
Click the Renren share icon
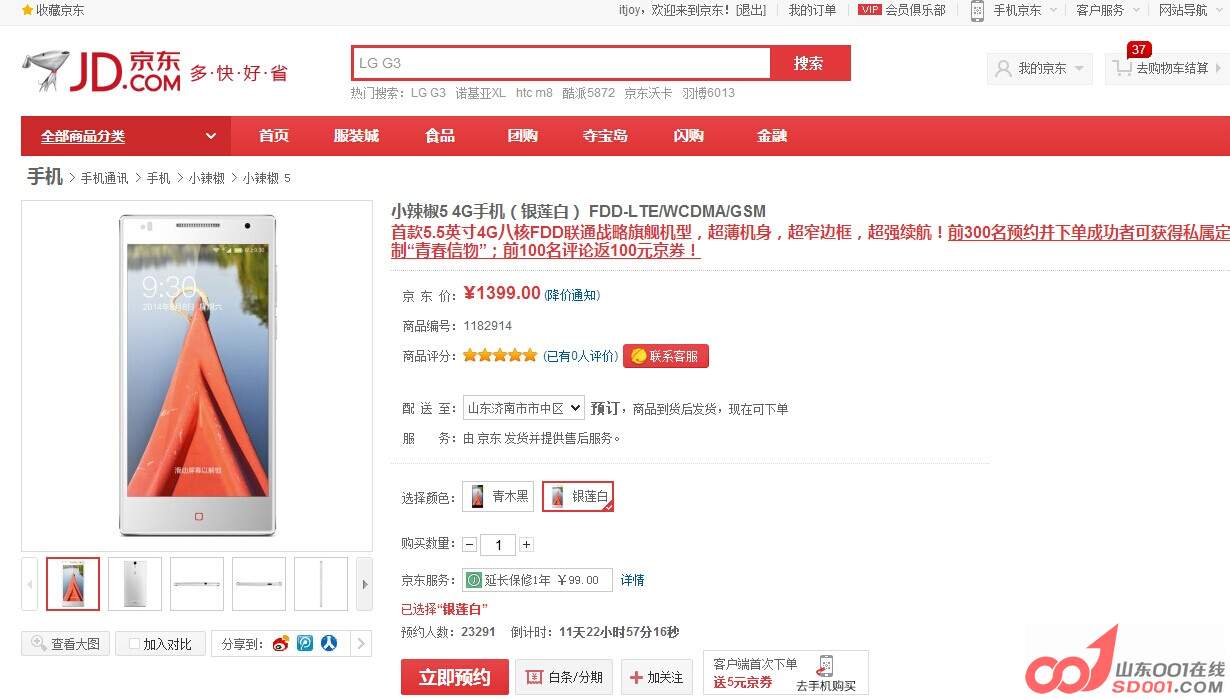pyautogui.click(x=329, y=644)
